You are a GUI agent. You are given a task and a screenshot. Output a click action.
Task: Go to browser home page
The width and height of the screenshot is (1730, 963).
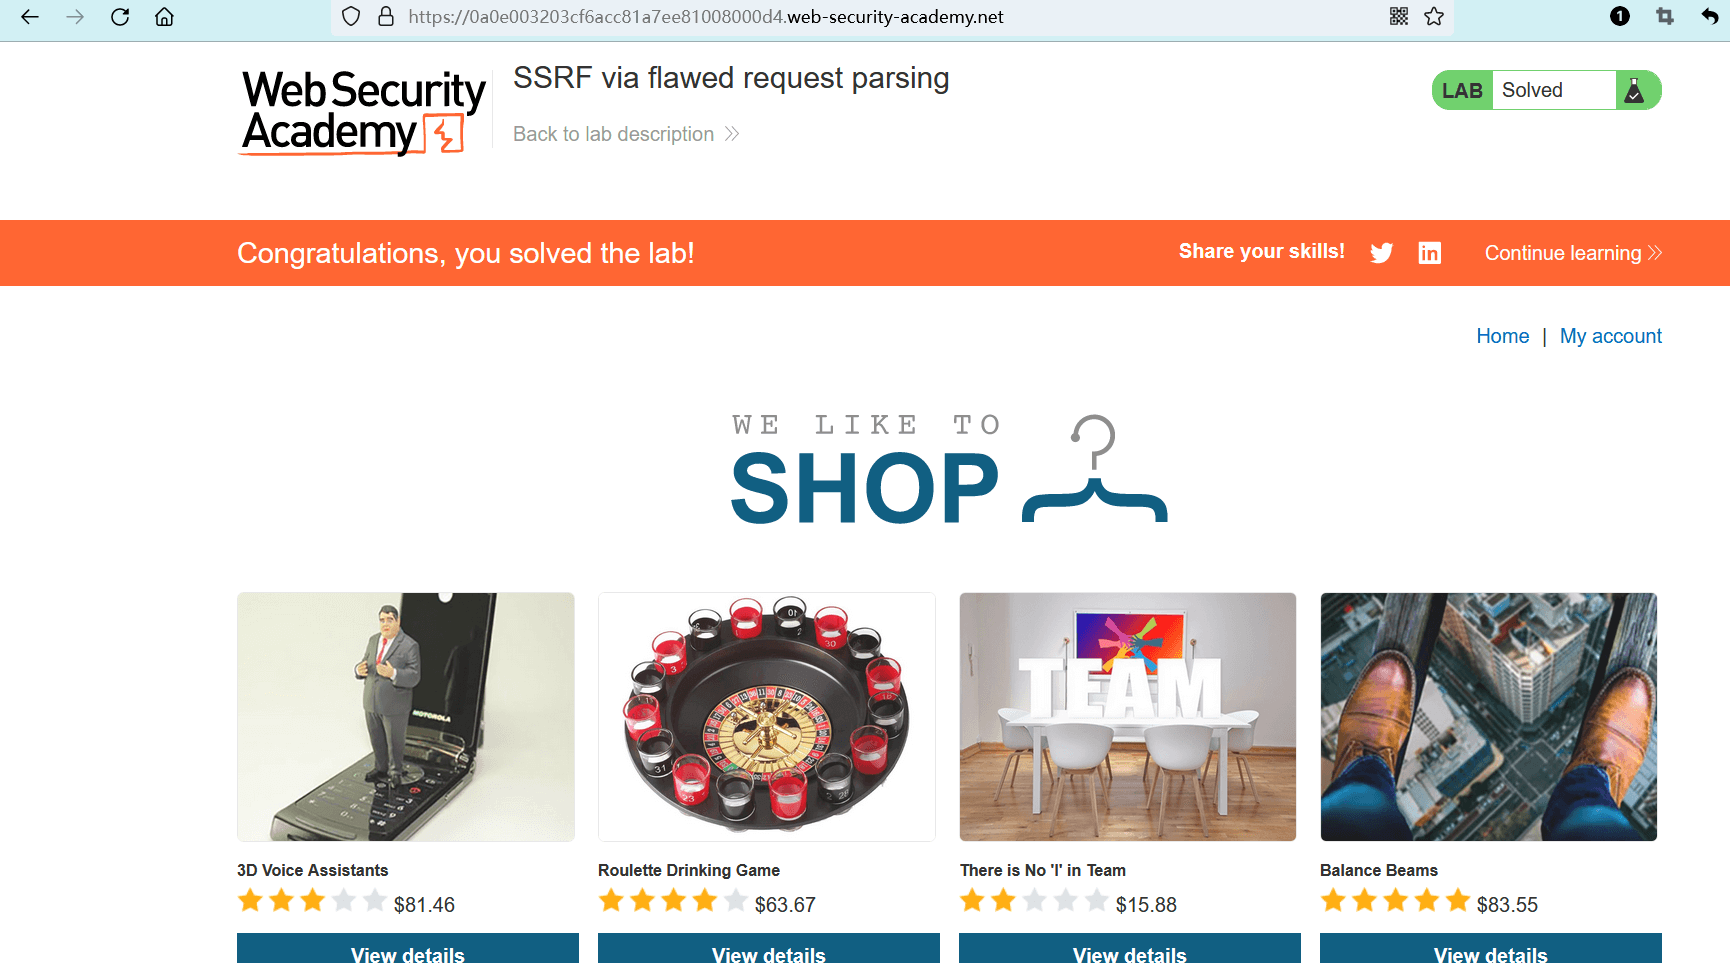pos(165,17)
